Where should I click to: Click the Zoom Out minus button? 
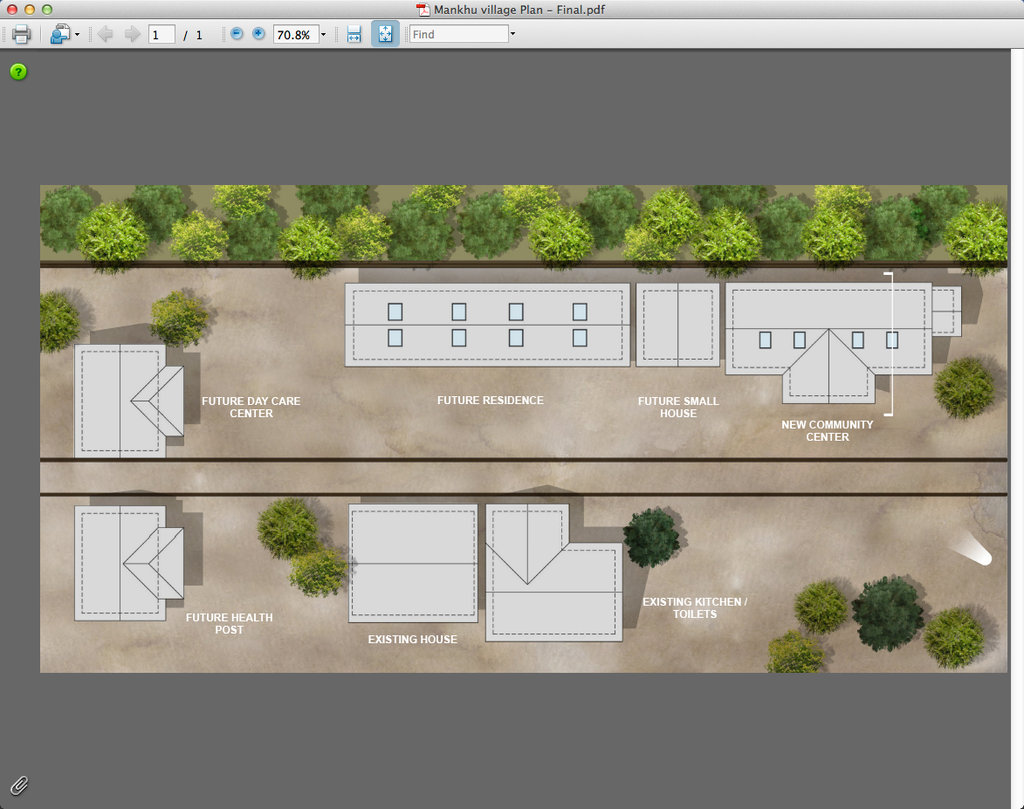click(x=237, y=33)
